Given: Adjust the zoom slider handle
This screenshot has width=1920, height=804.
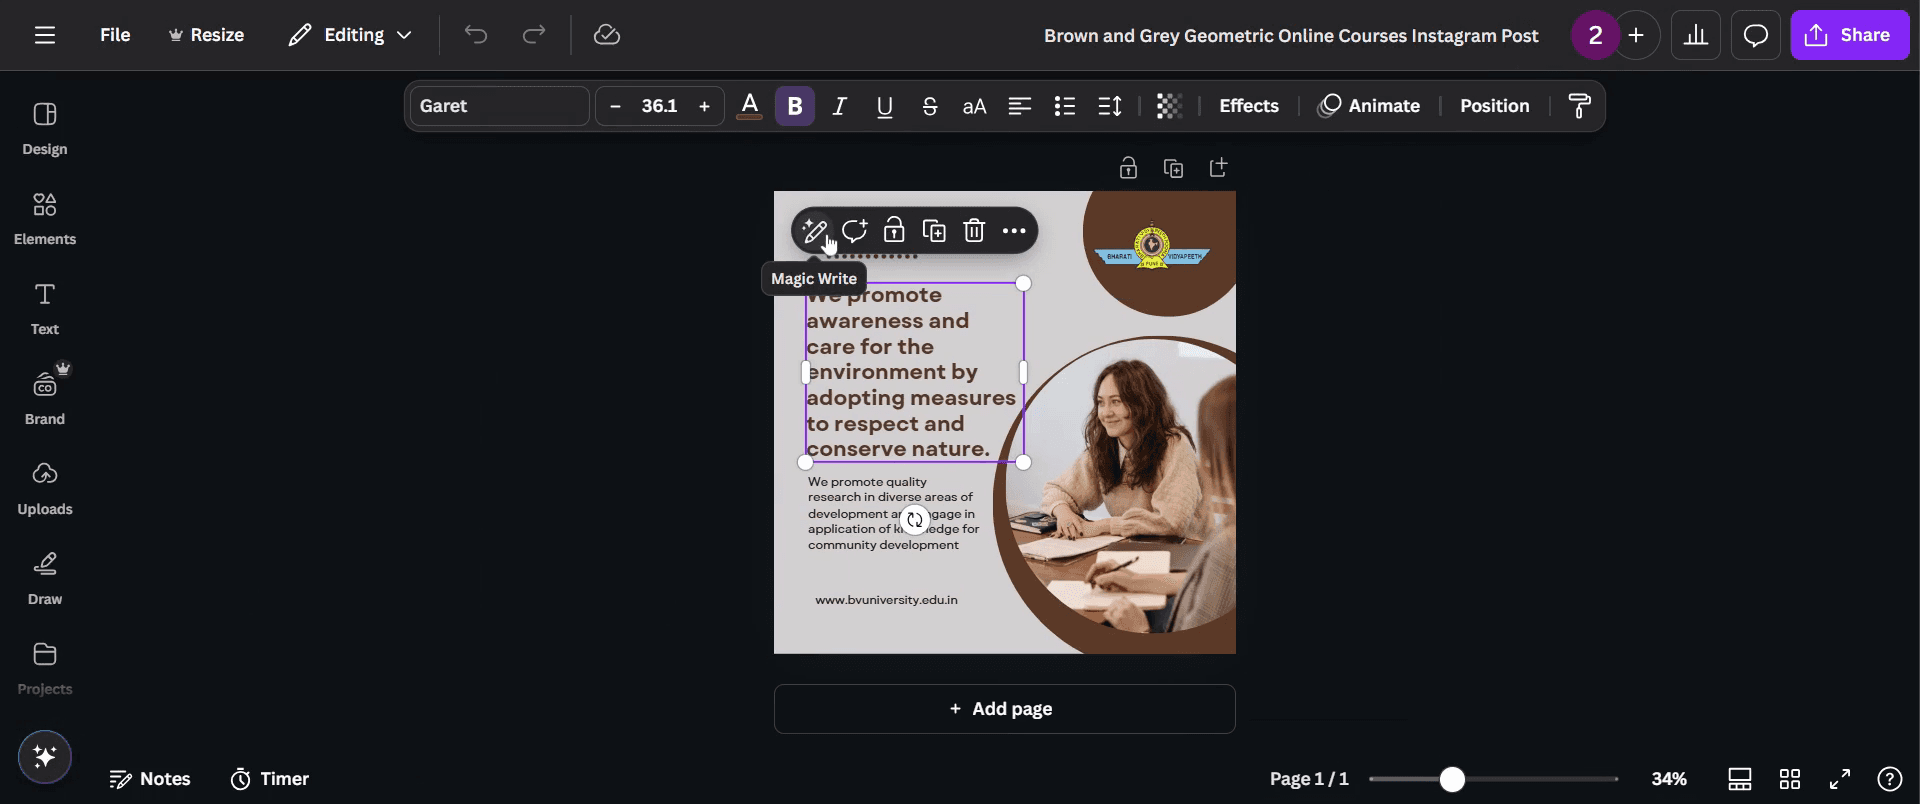Looking at the screenshot, I should (1452, 779).
